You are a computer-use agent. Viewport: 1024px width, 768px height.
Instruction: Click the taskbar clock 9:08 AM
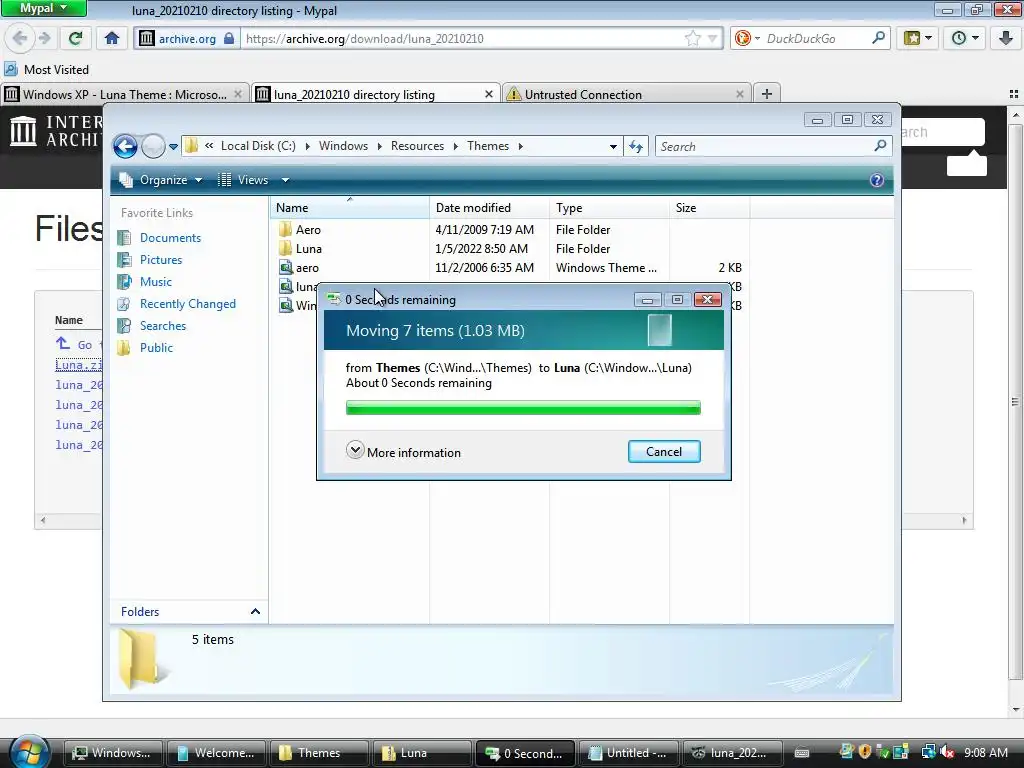click(x=986, y=753)
